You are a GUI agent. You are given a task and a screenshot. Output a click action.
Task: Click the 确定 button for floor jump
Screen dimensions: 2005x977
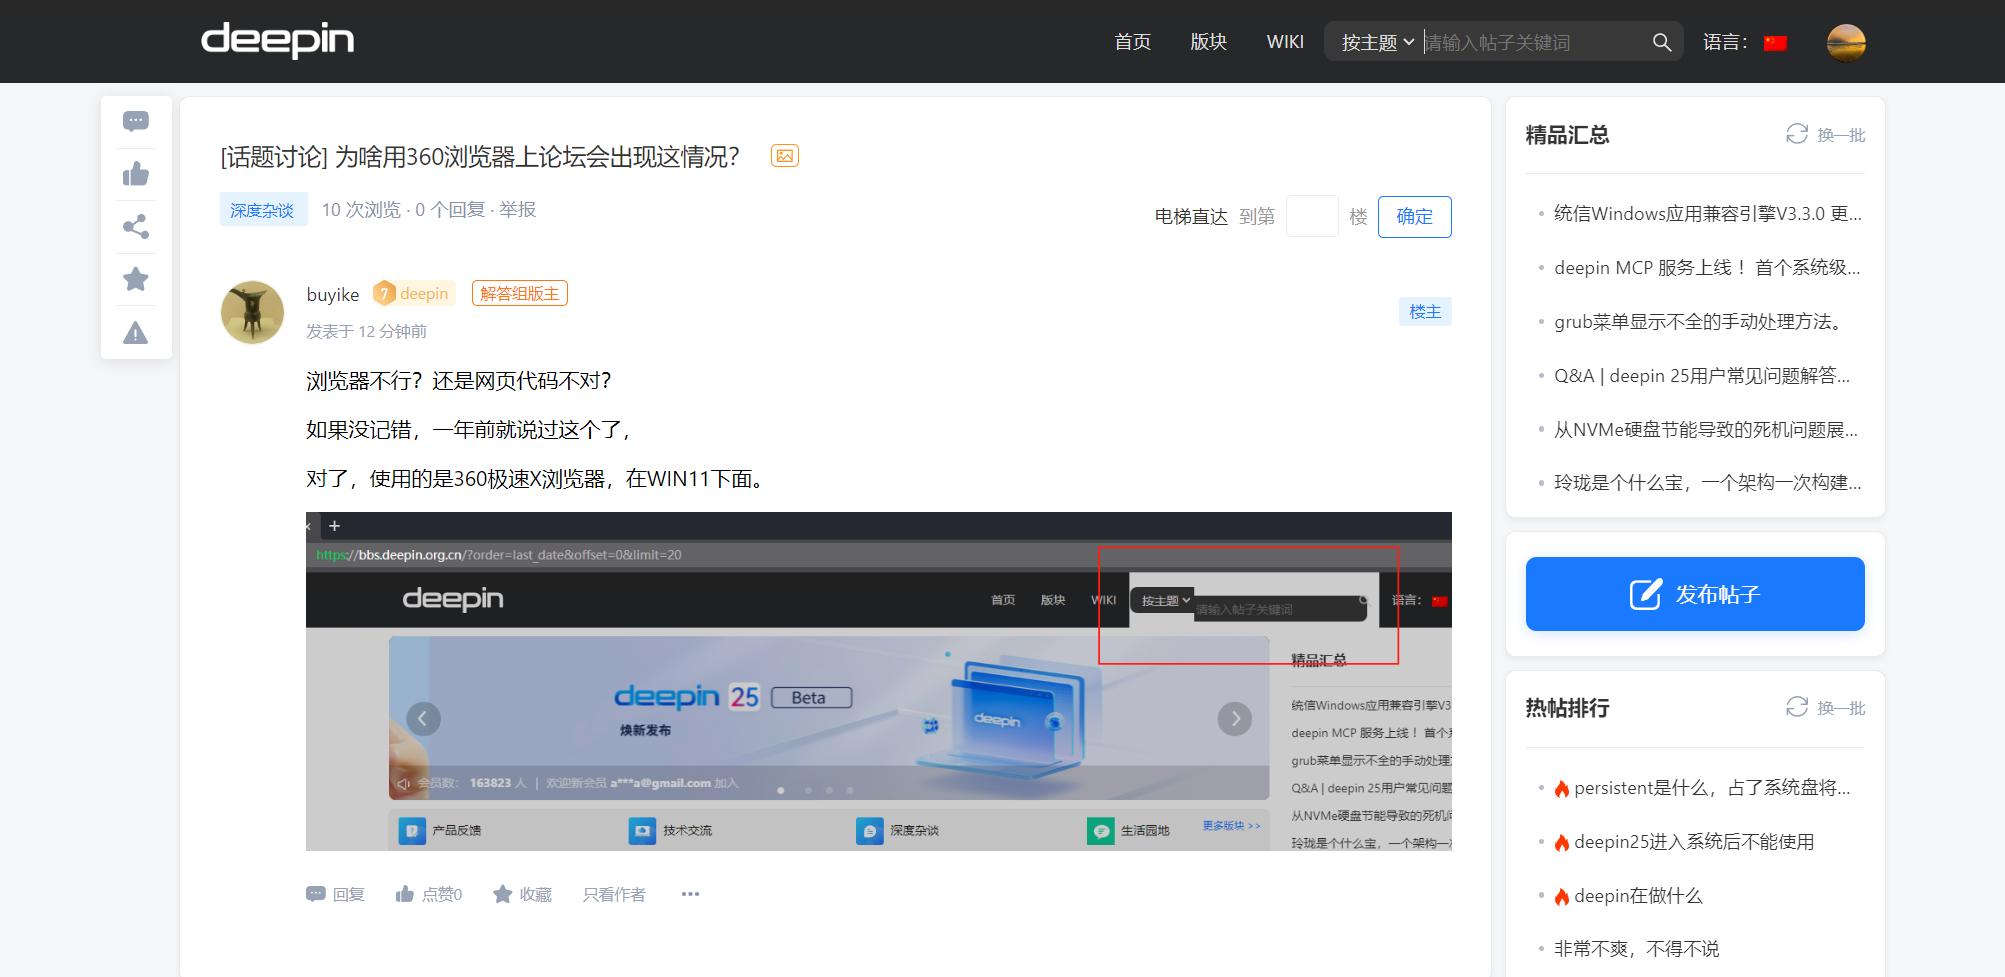tap(1414, 216)
